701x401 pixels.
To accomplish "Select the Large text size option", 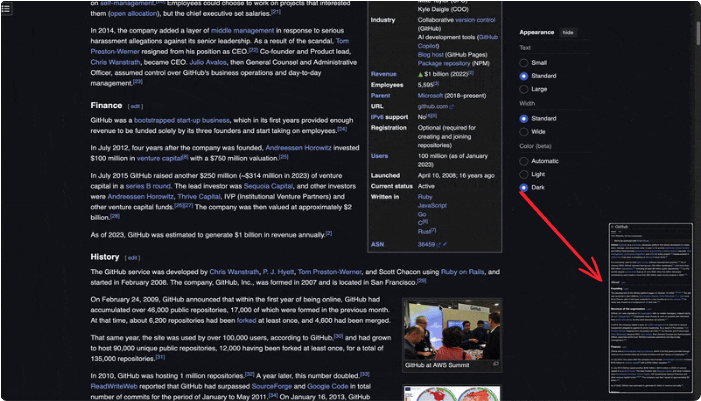I will pos(524,89).
